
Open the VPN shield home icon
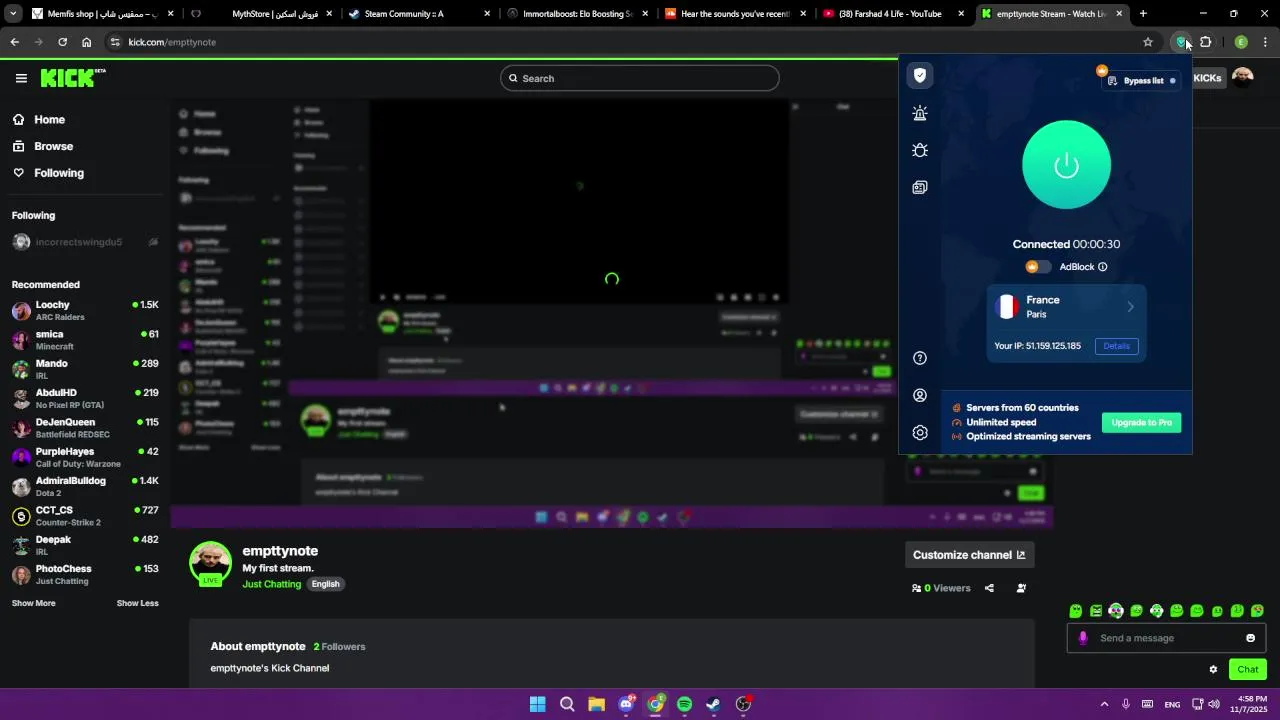point(920,76)
